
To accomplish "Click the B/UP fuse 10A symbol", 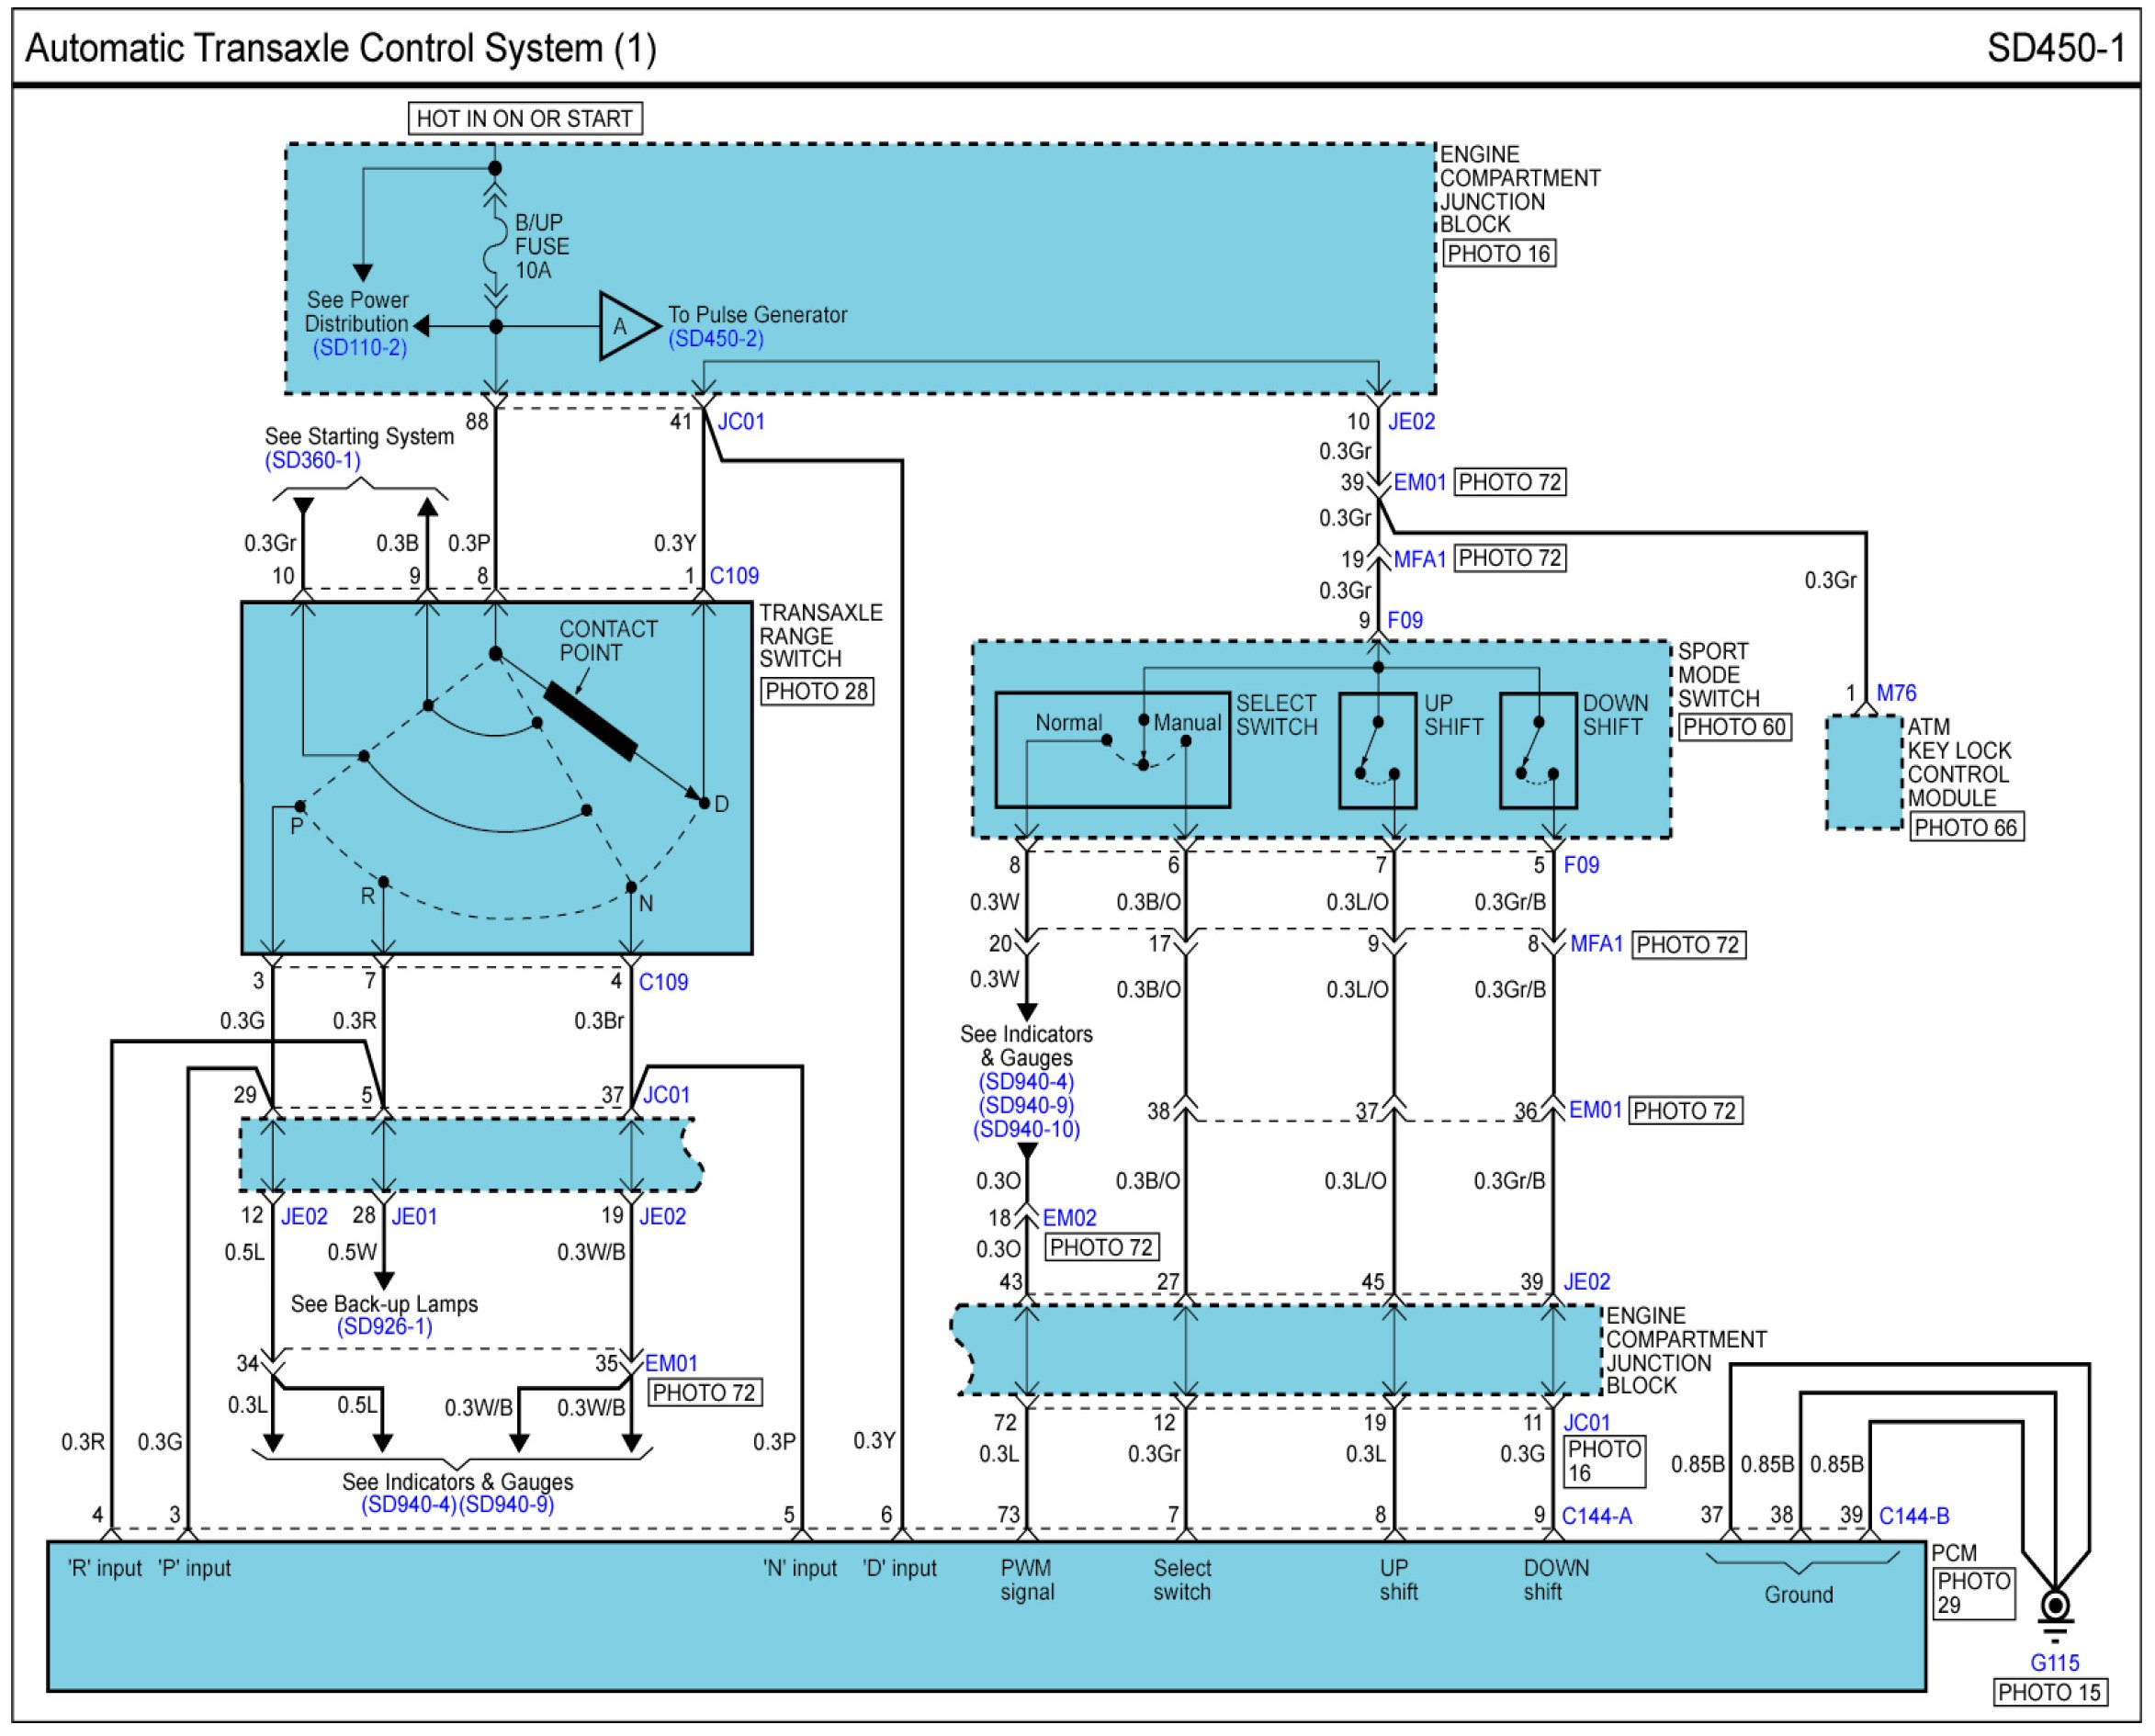I will [x=495, y=247].
